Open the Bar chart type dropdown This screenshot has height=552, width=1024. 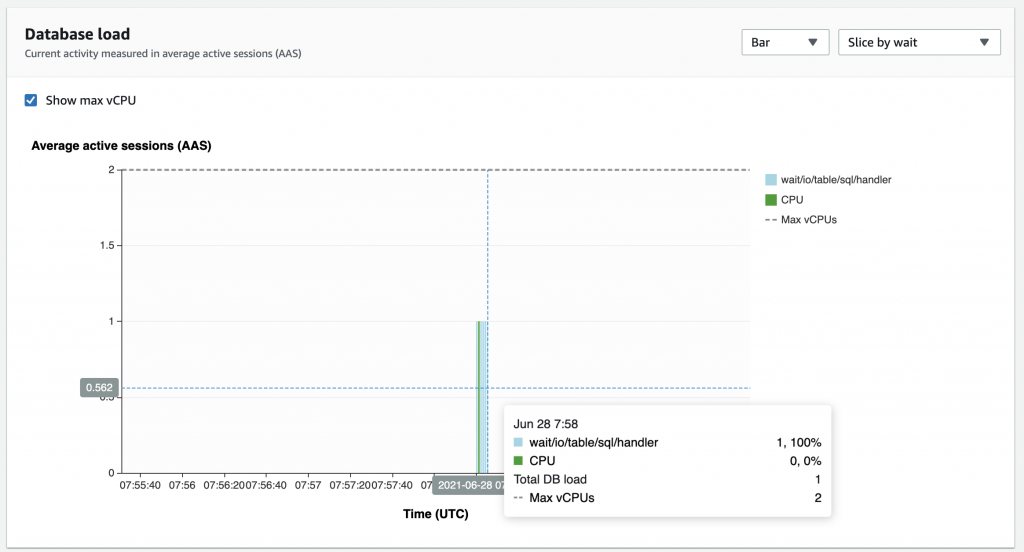[x=785, y=42]
